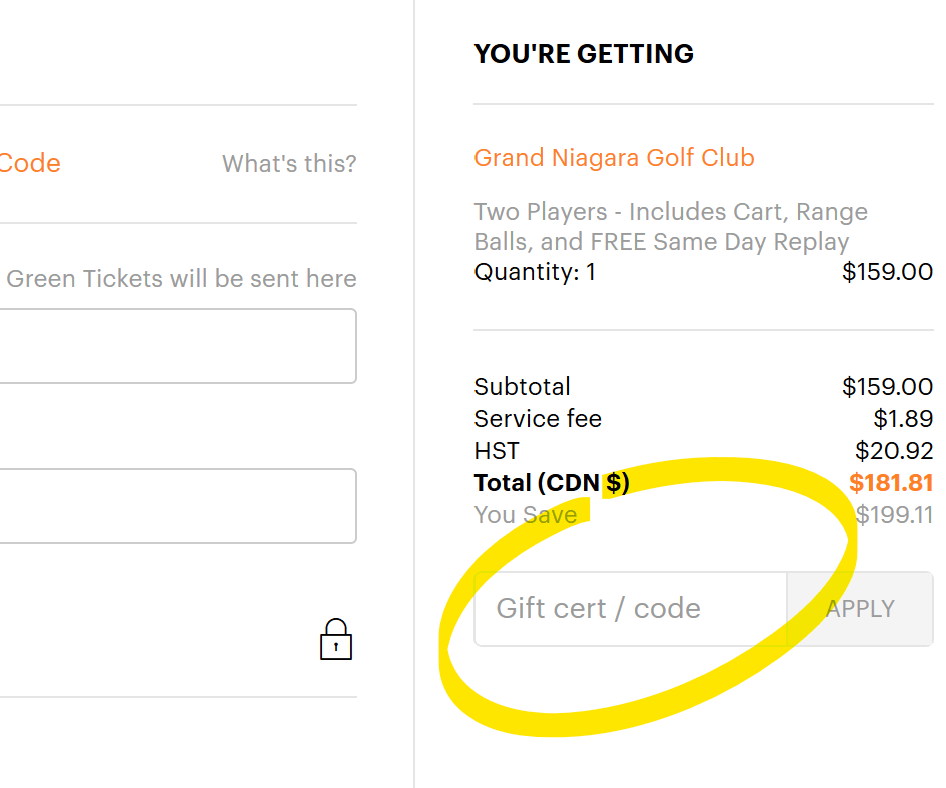
Task: Click the "Quantity: 1" label
Action: [535, 272]
